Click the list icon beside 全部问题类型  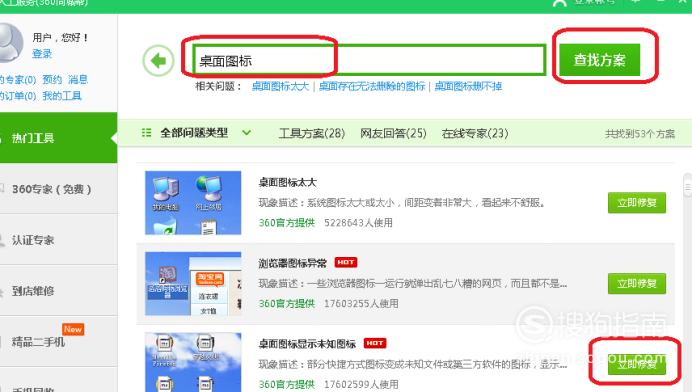tap(147, 132)
